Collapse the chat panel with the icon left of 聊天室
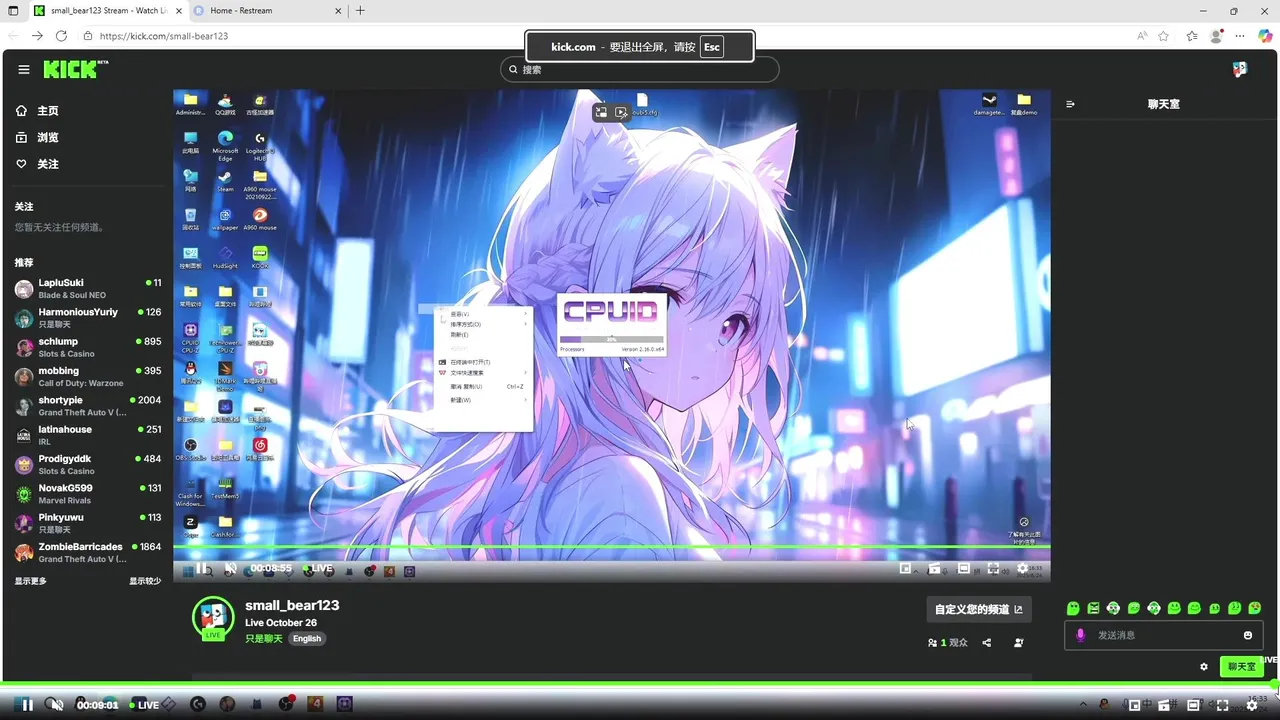Screen dimensions: 1280x720 tap(1070, 104)
